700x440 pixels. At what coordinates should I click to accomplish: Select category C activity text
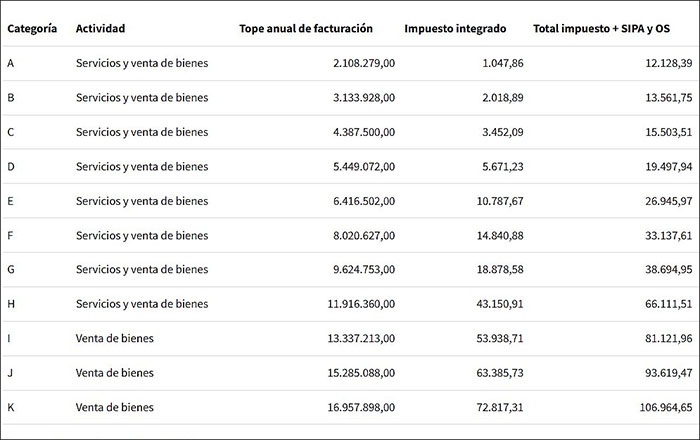point(142,132)
